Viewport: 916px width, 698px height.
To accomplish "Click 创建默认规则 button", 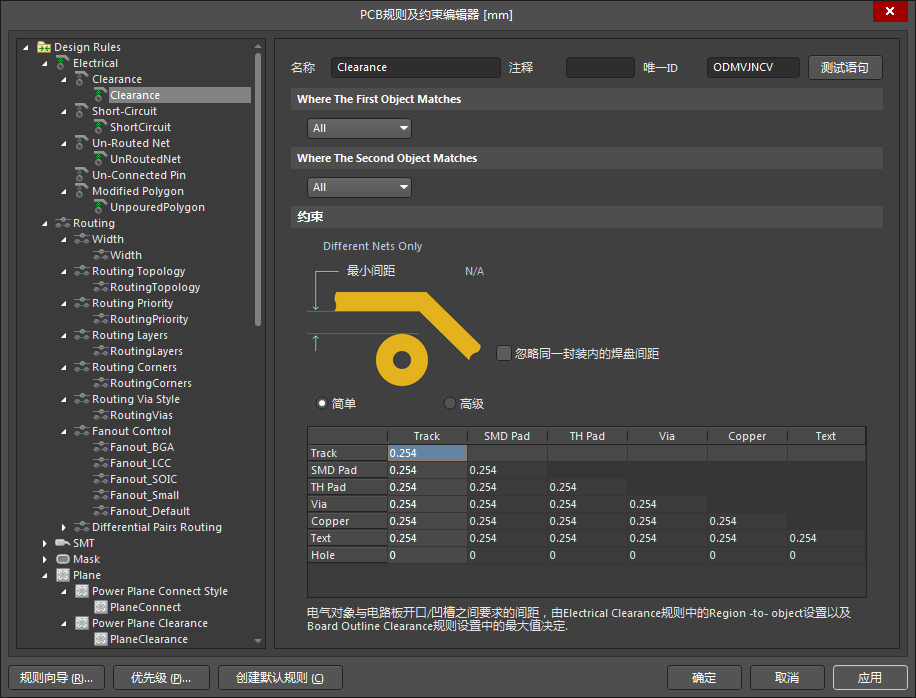I will point(280,678).
